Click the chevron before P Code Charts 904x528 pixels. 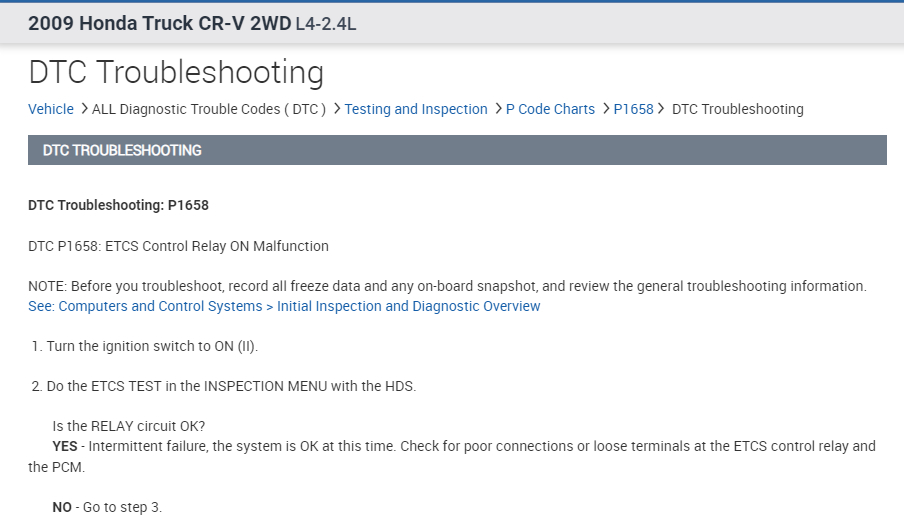(498, 108)
